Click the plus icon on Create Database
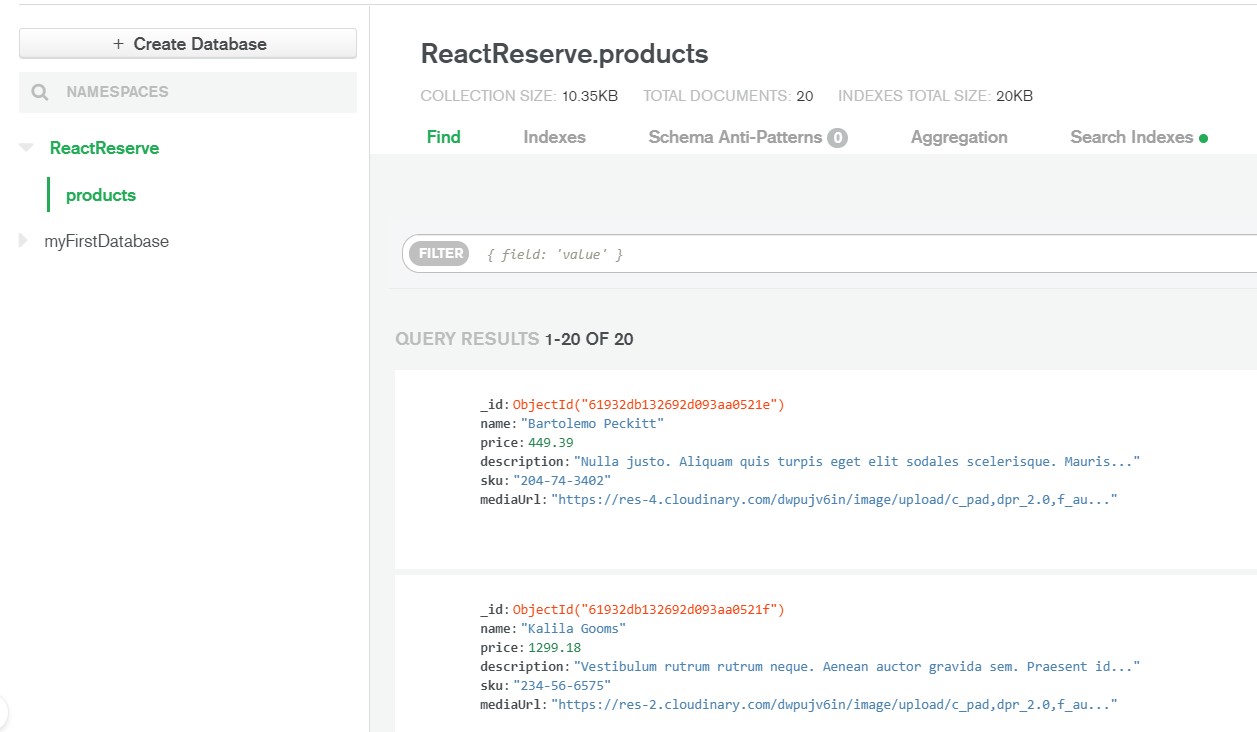Screen dimensions: 1257x732 point(119,44)
